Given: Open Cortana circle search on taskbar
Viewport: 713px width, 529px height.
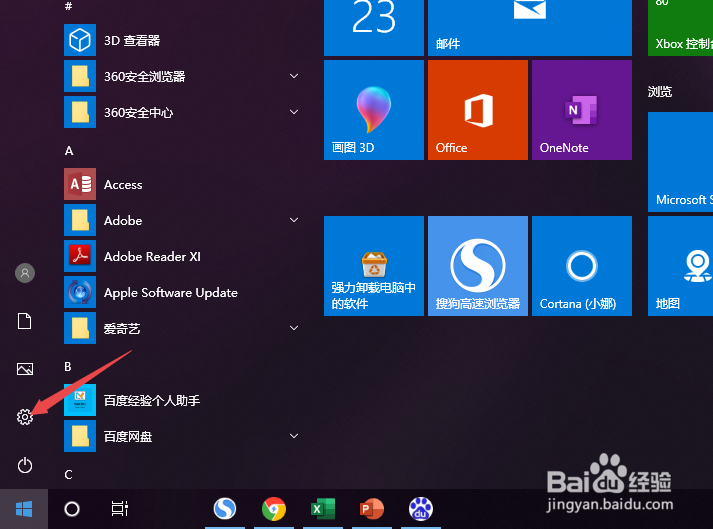Looking at the screenshot, I should (x=72, y=509).
